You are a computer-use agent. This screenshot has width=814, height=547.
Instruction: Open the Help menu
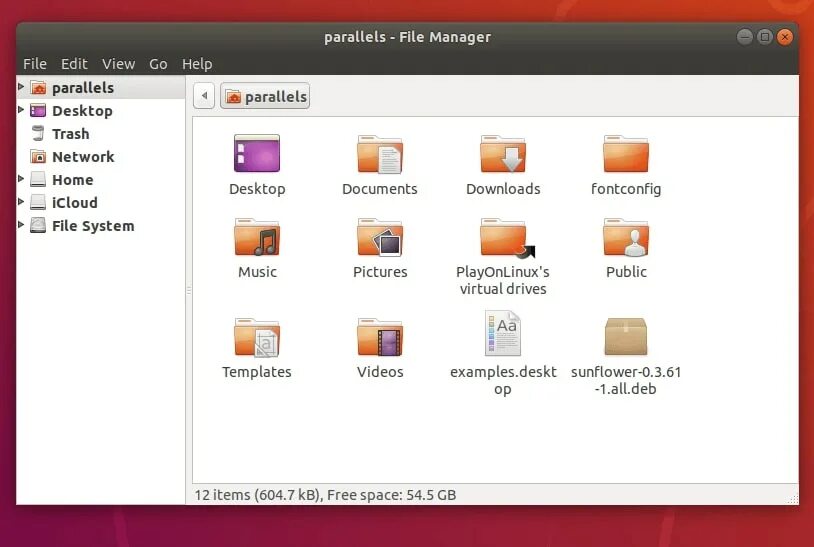[x=197, y=64]
